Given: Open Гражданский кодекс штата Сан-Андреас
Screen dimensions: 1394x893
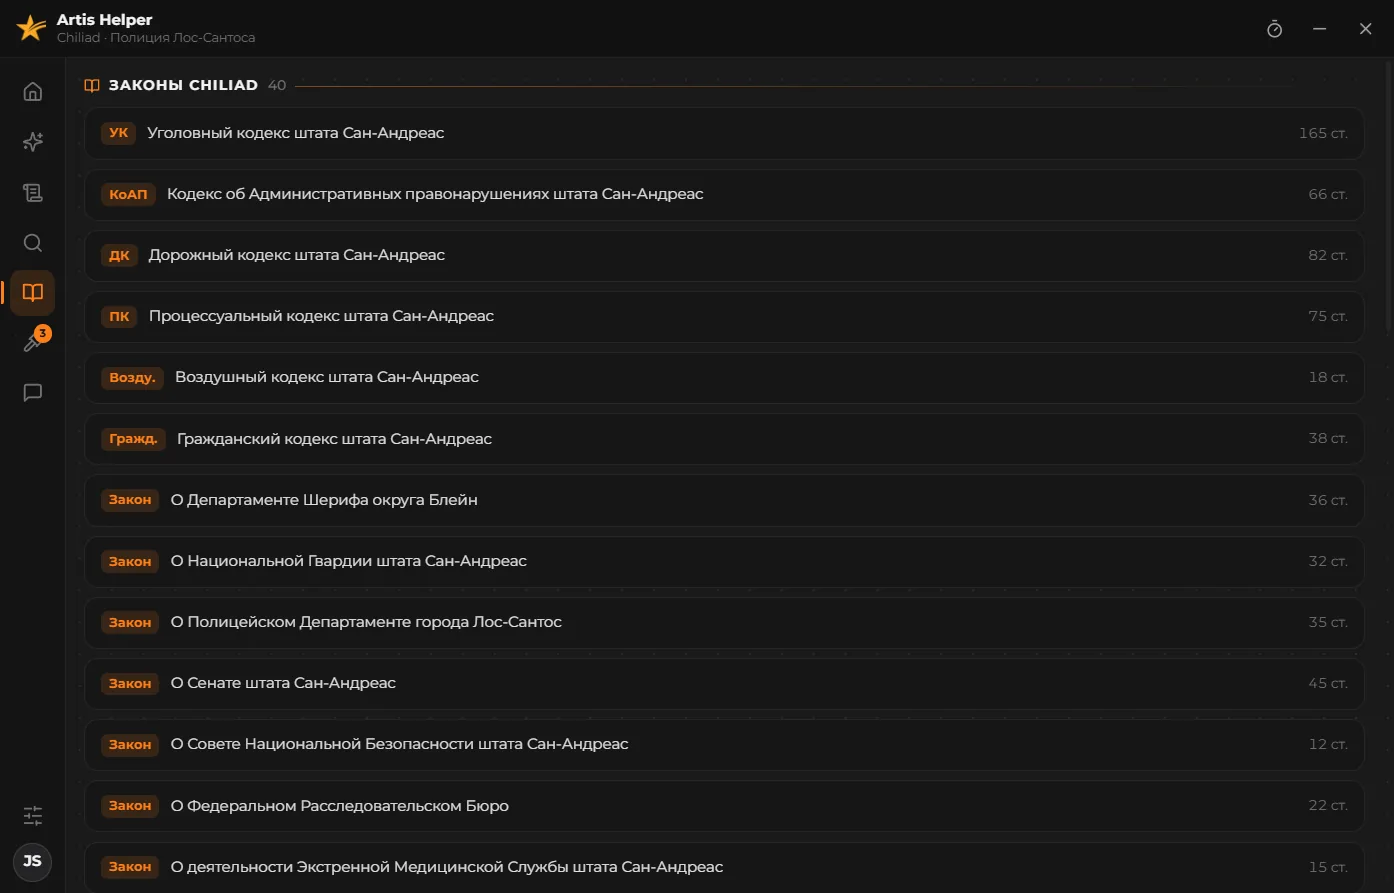Looking at the screenshot, I should (724, 439).
